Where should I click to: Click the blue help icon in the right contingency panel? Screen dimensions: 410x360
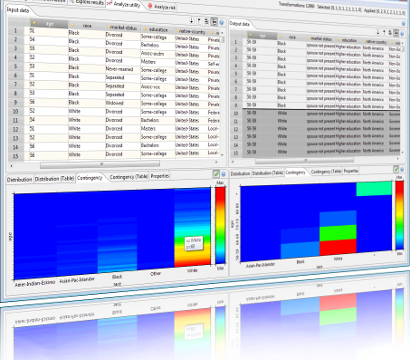[402, 169]
